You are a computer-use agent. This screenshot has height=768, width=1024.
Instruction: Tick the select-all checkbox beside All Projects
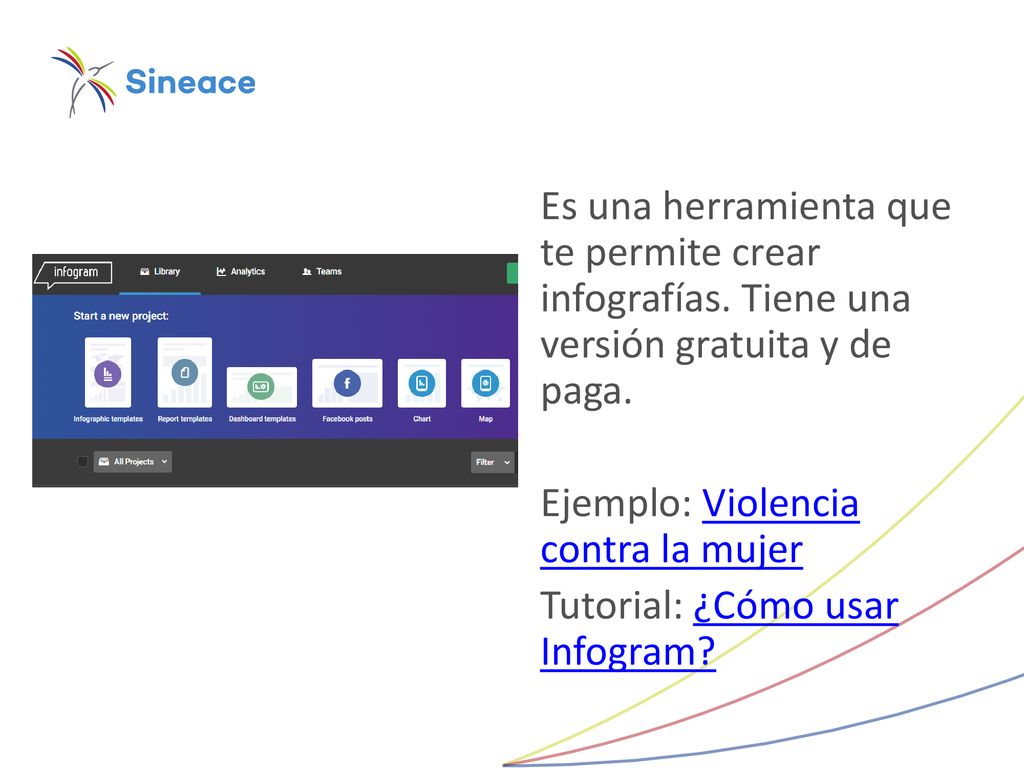click(82, 462)
